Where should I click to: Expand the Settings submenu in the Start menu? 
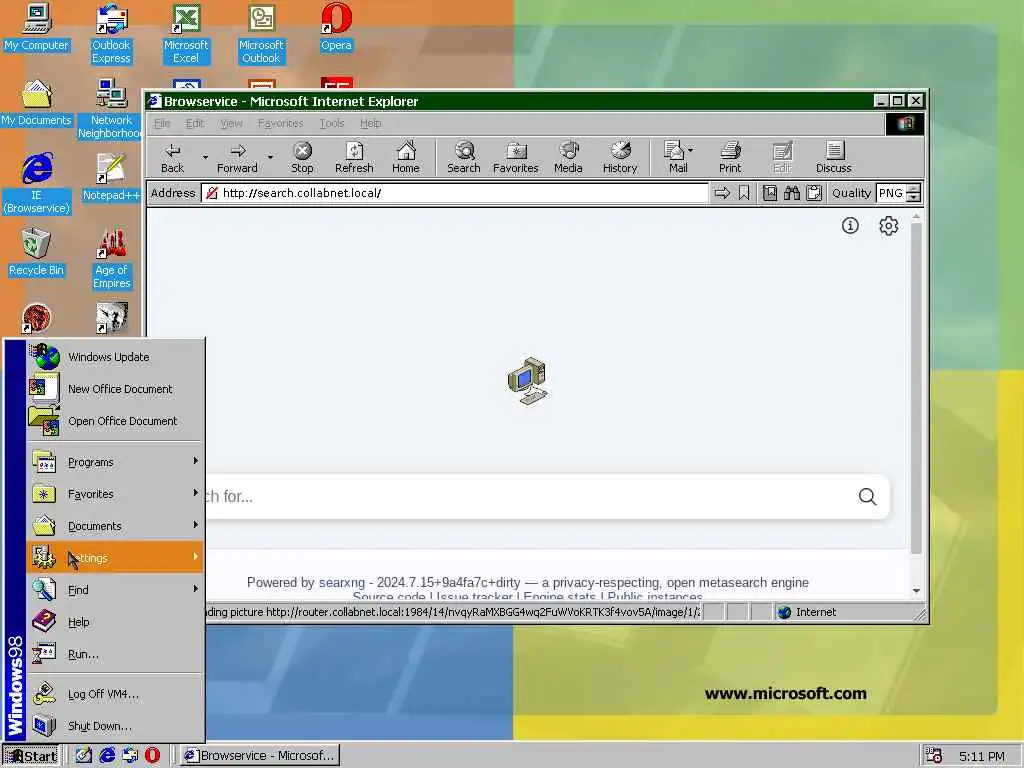pos(115,557)
